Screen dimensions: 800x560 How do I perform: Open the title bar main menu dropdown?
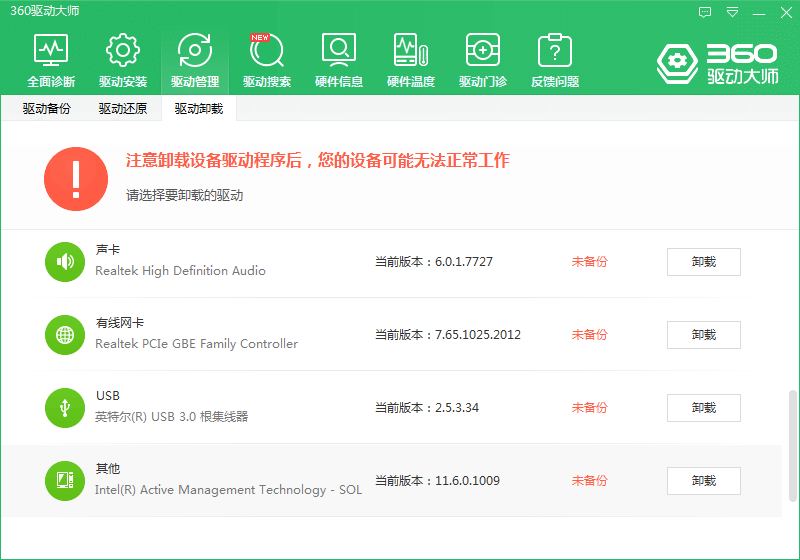click(733, 12)
